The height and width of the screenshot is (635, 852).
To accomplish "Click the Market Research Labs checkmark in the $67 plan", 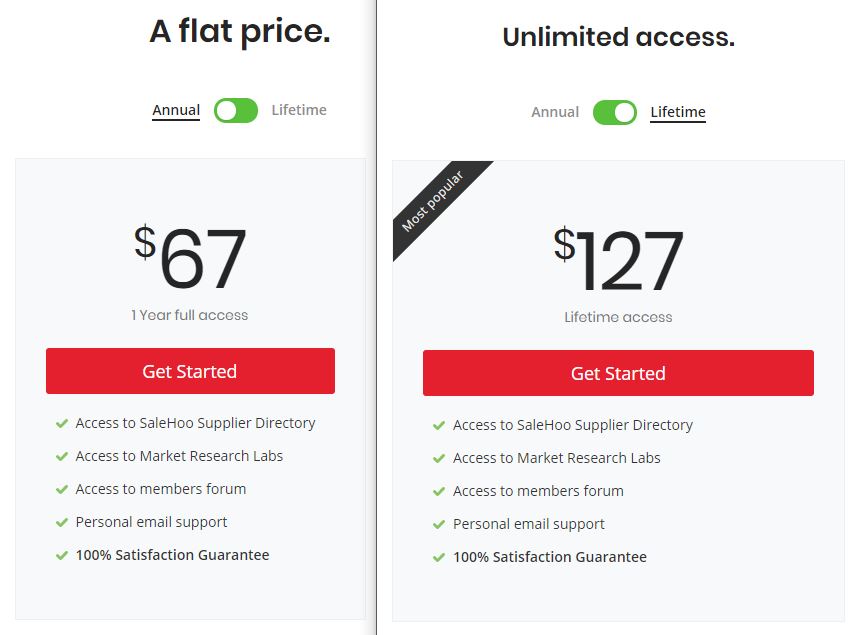I will [x=62, y=457].
